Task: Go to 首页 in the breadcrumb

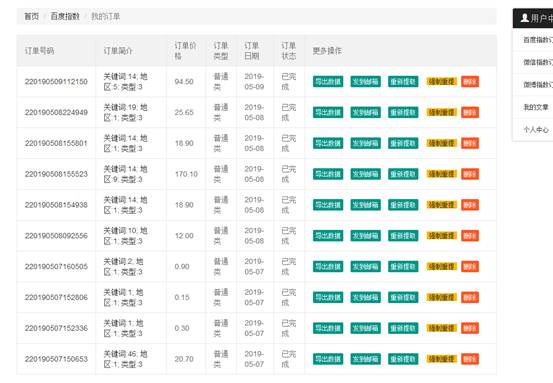Action: coord(31,16)
